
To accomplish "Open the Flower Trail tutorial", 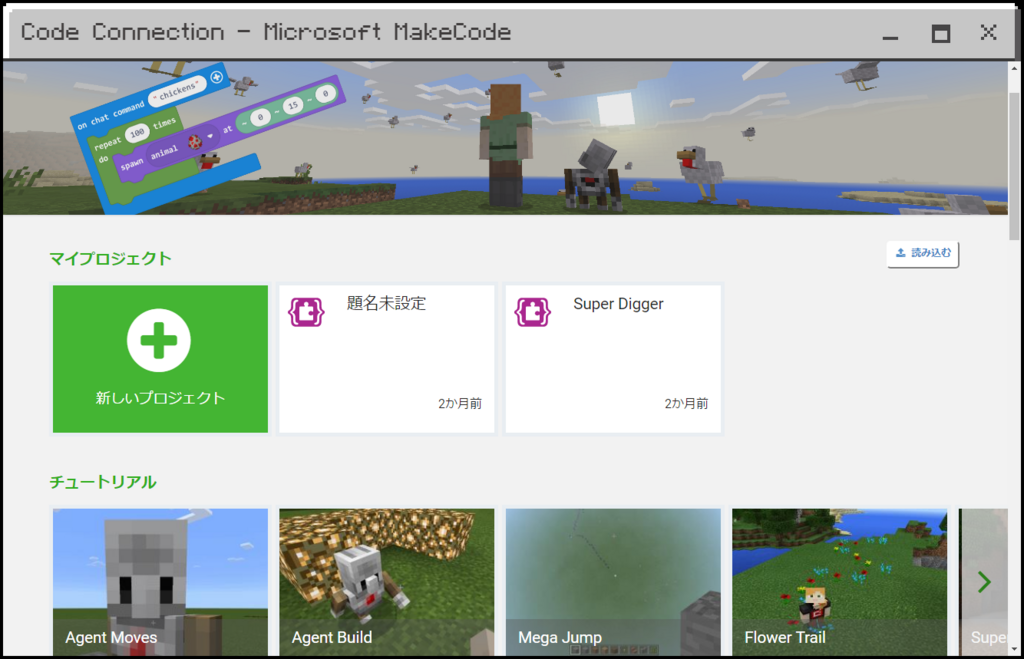I will pos(840,582).
